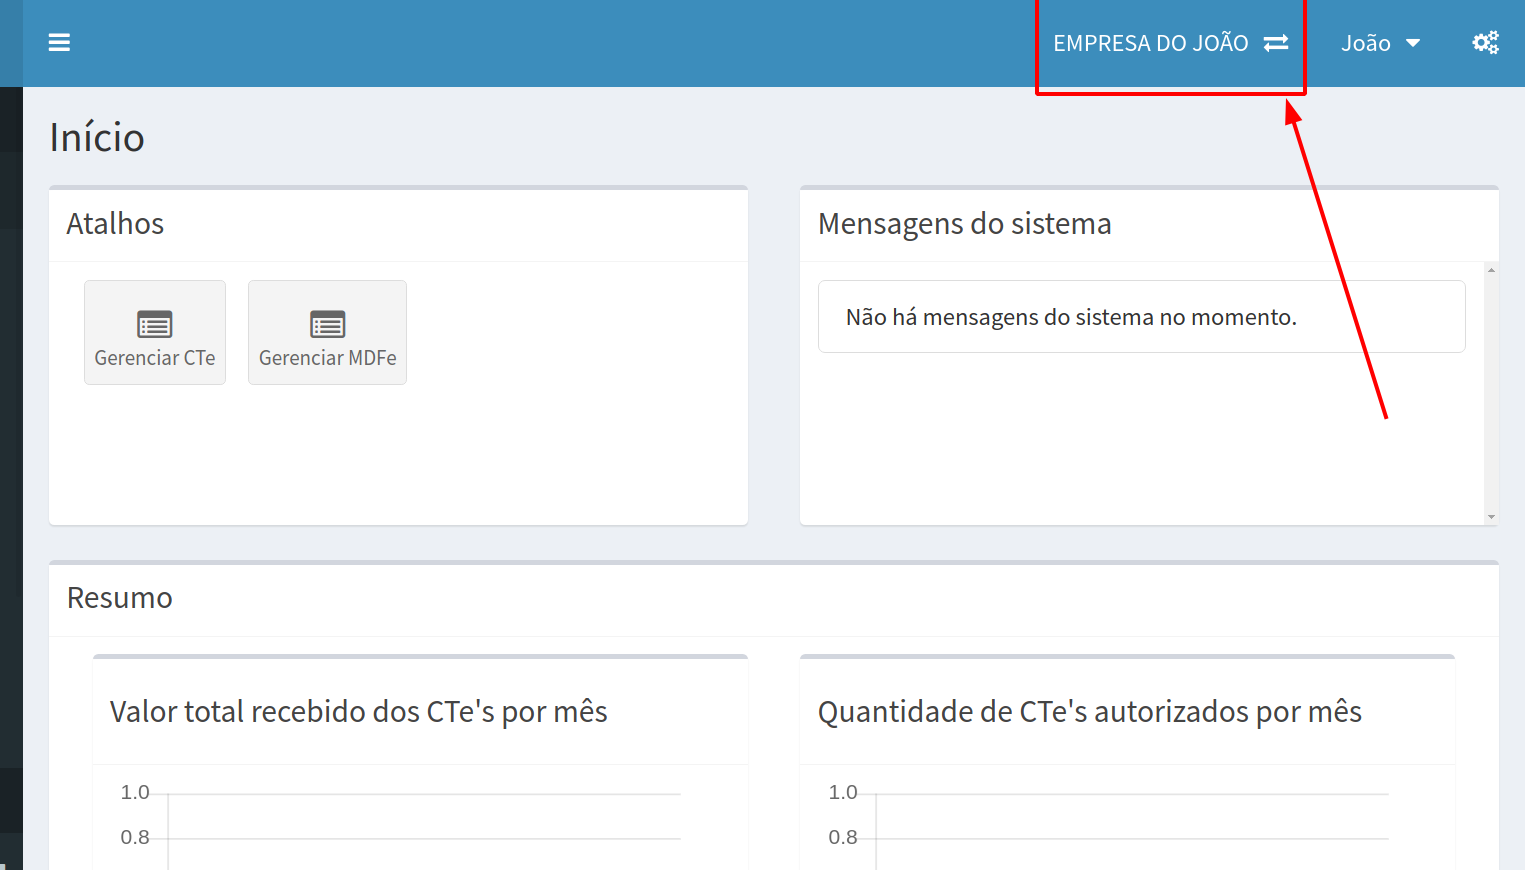Expand the caret next to João
This screenshot has height=870, width=1525.
(1413, 43)
